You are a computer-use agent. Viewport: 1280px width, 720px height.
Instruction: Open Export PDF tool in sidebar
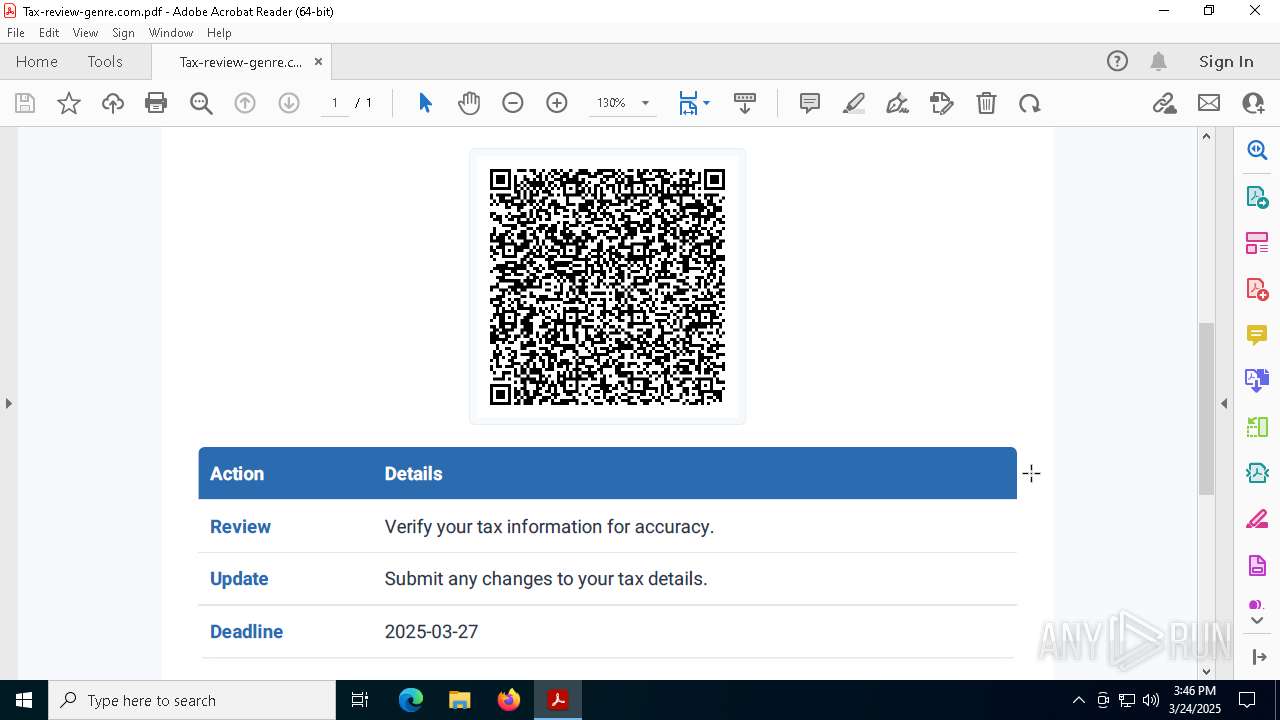[1257, 197]
